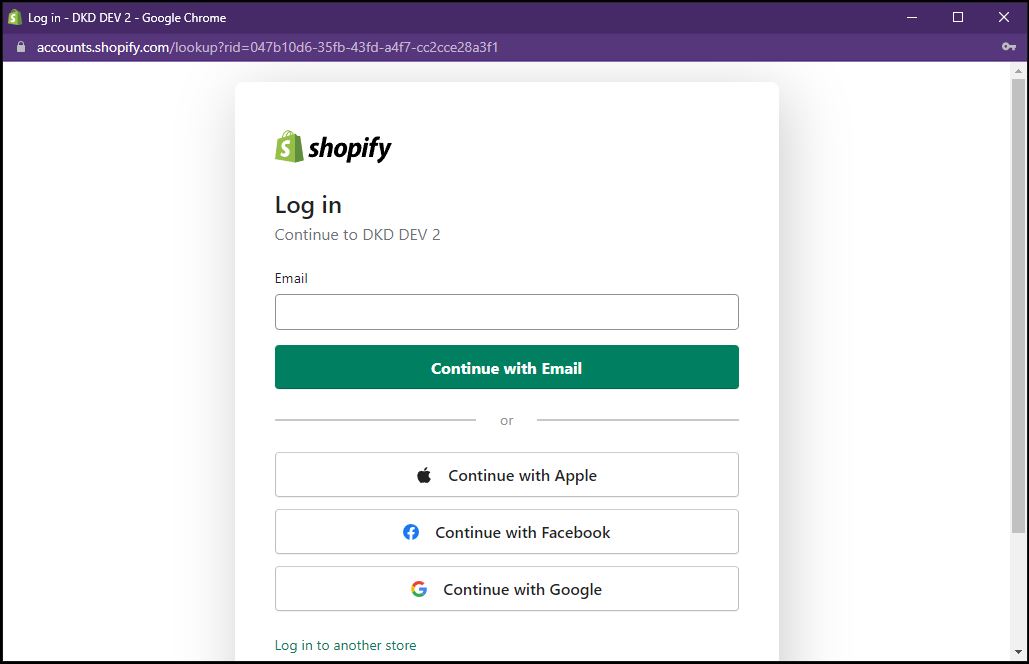Open the Log in to another store link

click(345, 645)
